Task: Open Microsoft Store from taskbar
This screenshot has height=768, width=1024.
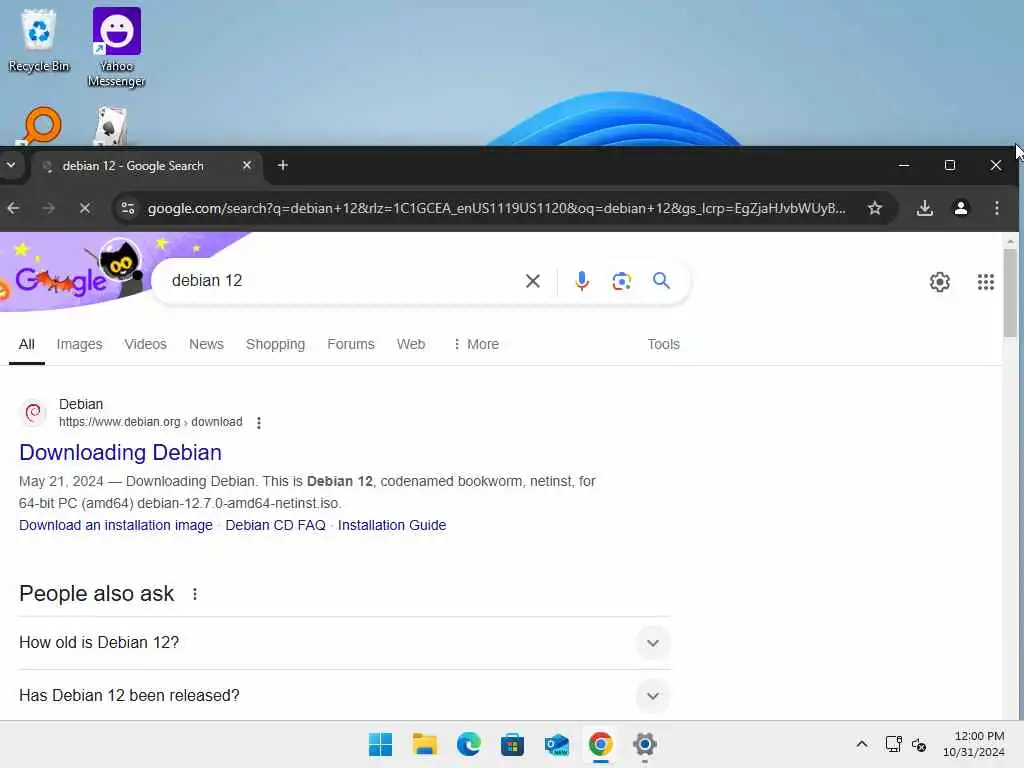Action: pyautogui.click(x=512, y=744)
